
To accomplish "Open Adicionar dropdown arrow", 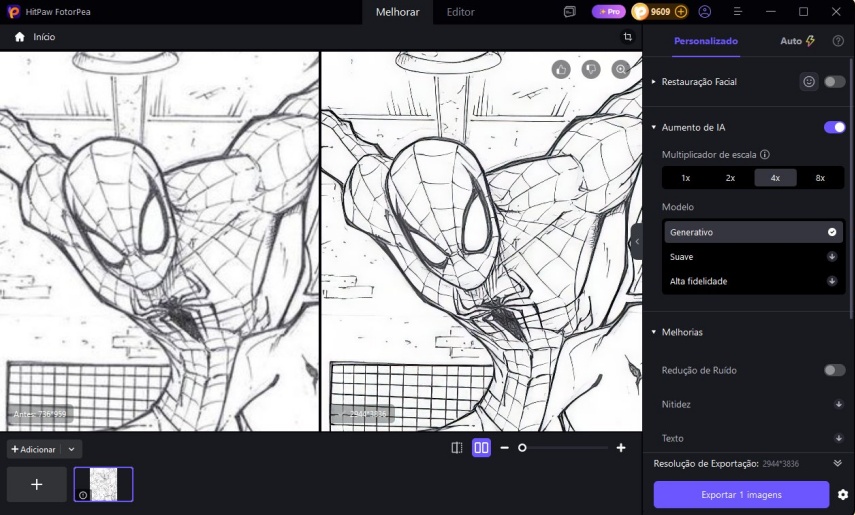I will pos(71,450).
